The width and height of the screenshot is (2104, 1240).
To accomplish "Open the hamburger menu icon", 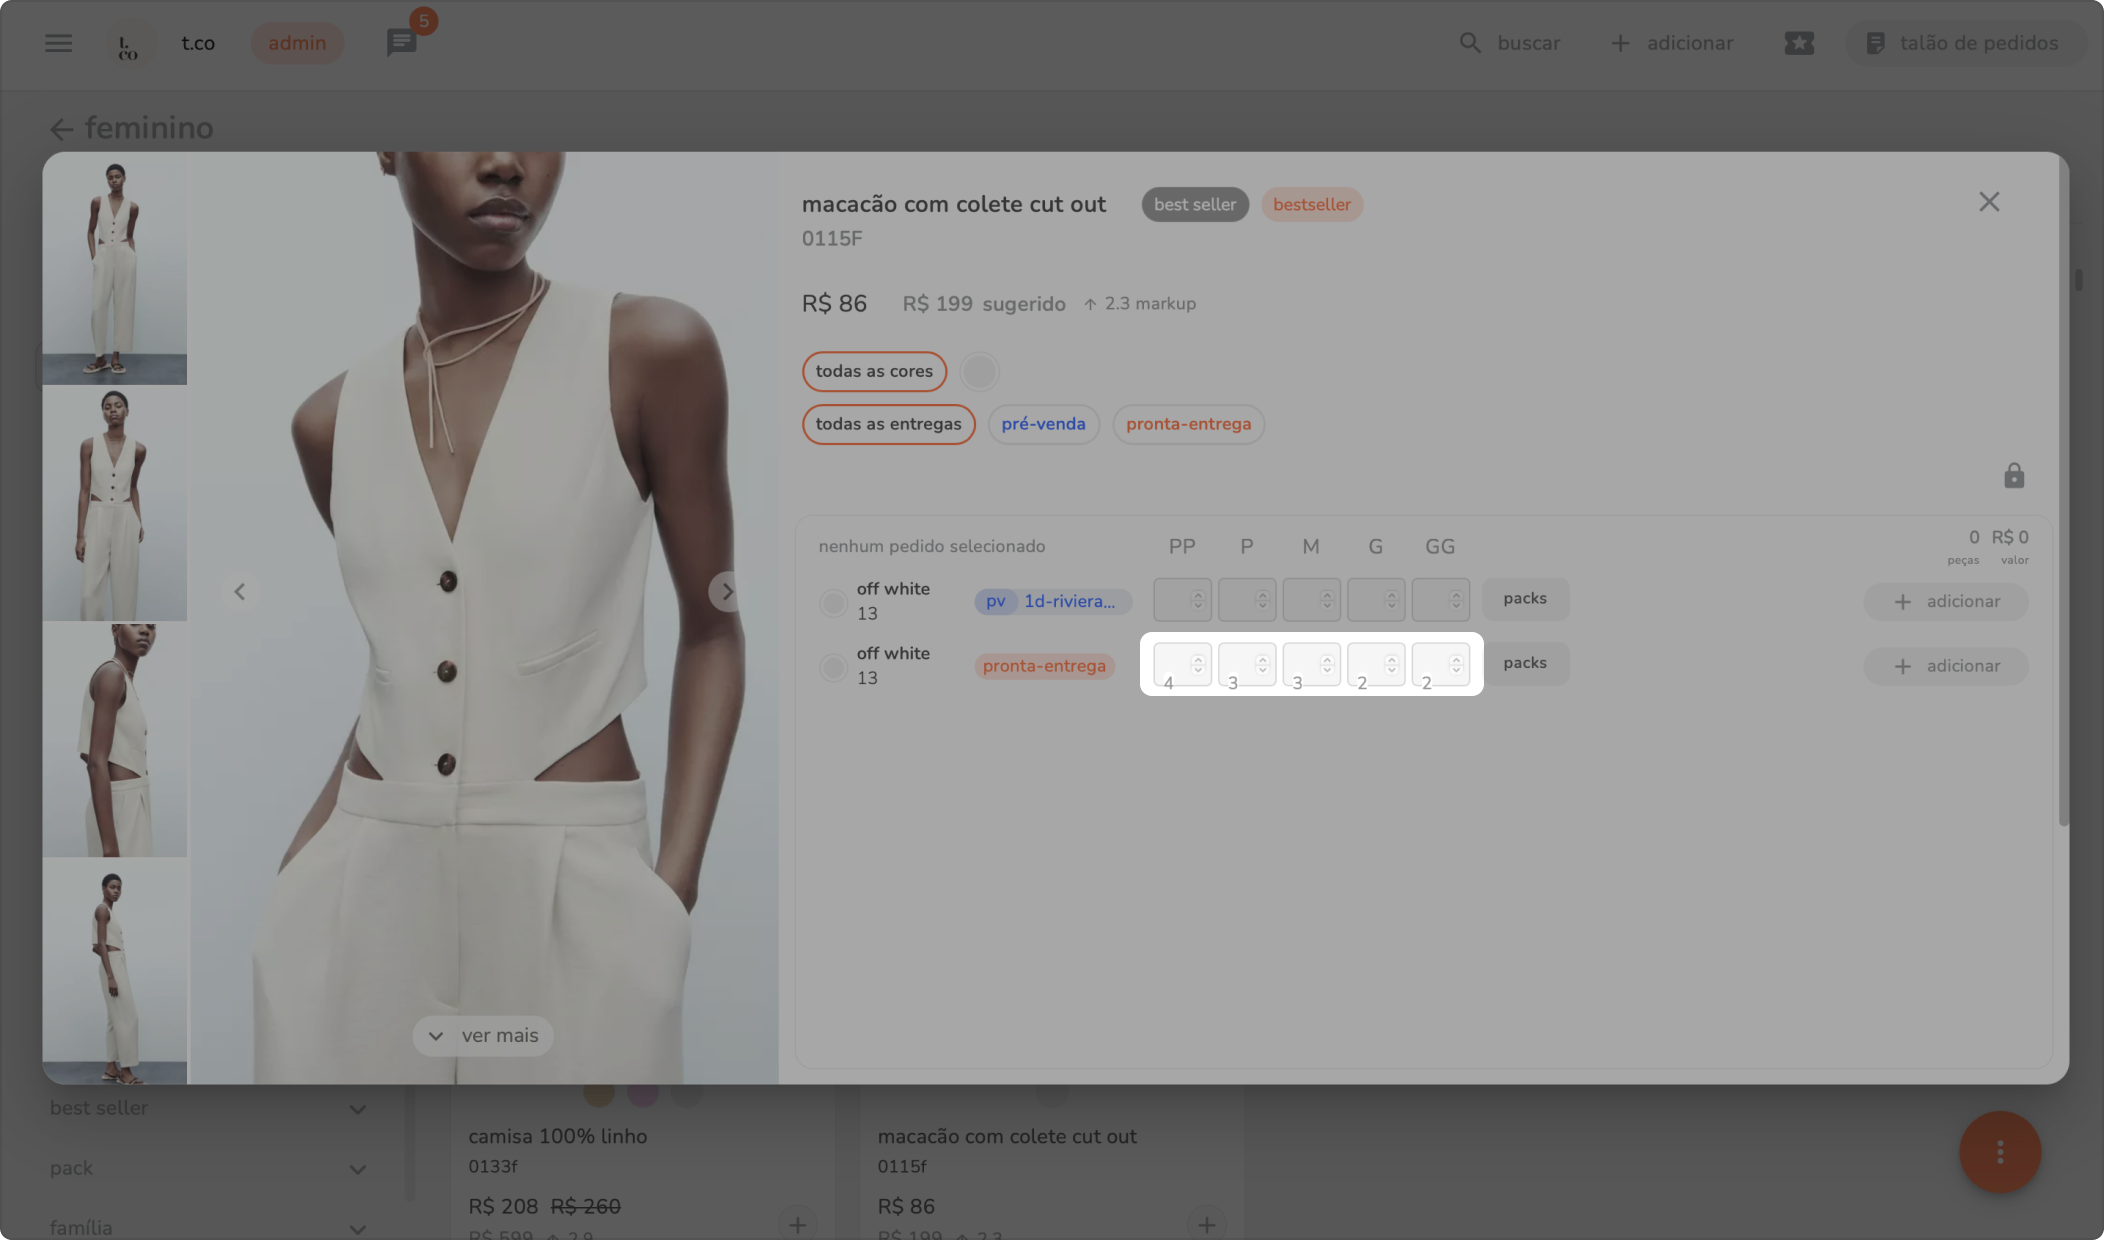I will tap(58, 43).
